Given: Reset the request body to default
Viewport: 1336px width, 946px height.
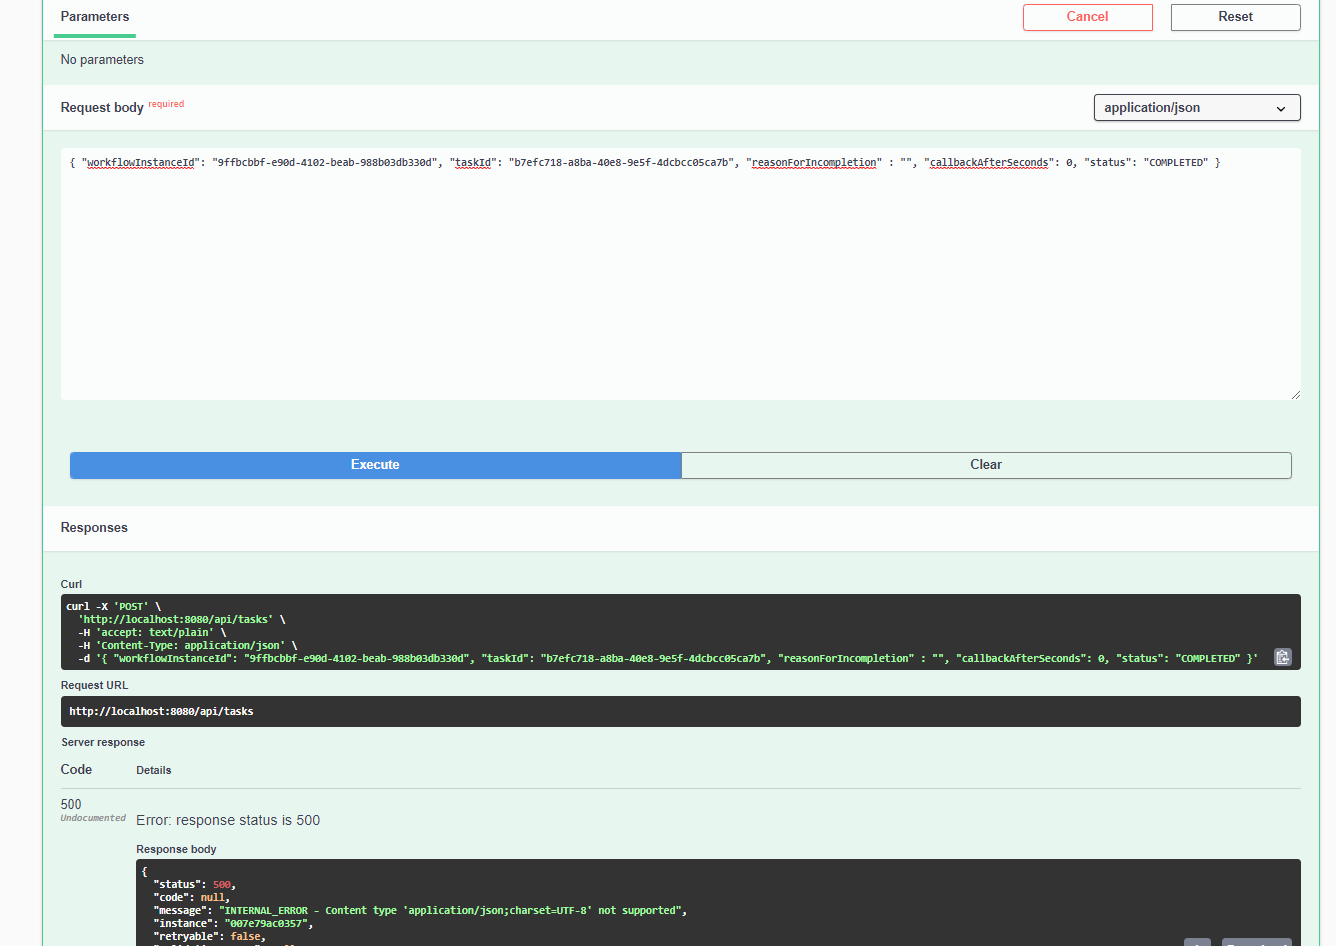Looking at the screenshot, I should coord(1235,17).
